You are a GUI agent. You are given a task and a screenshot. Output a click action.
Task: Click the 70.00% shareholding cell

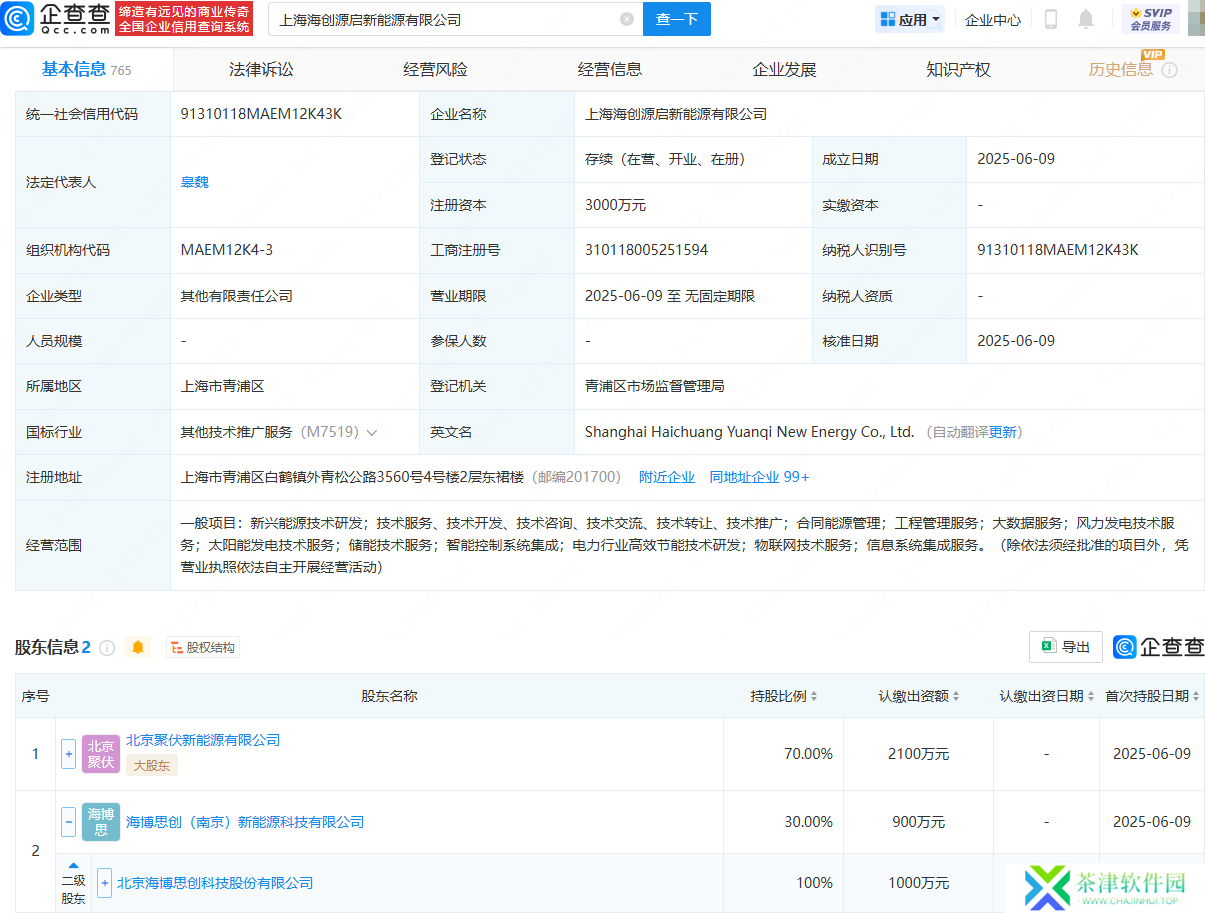point(808,754)
